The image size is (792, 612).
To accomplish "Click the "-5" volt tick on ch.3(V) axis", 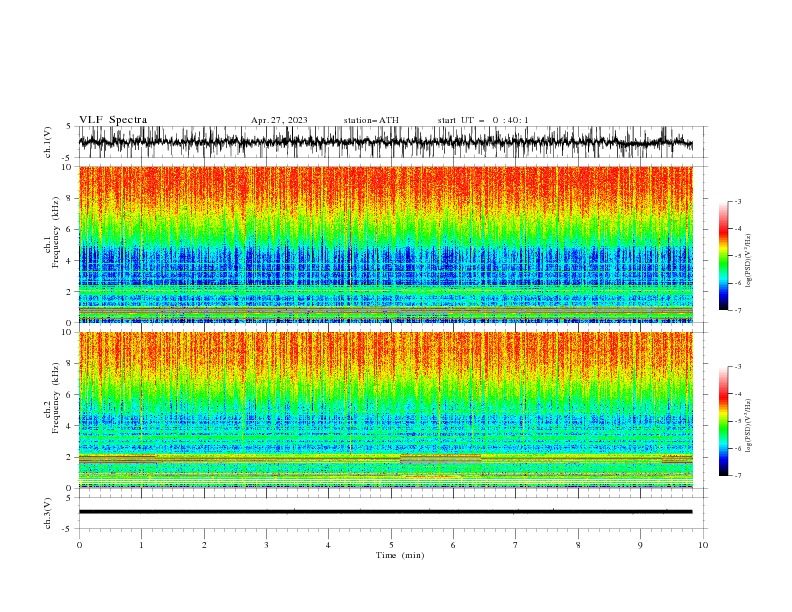I will tap(67, 529).
